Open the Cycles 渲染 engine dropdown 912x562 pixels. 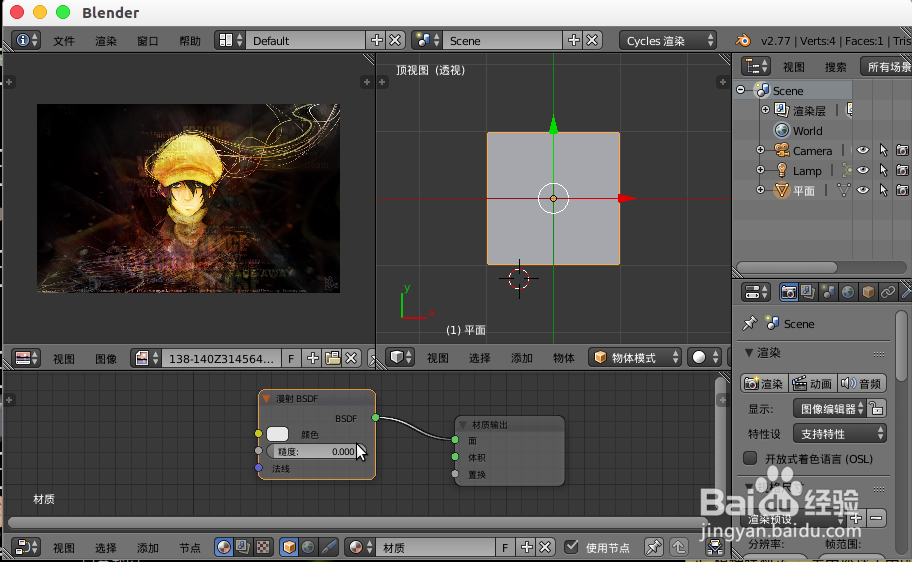click(668, 40)
